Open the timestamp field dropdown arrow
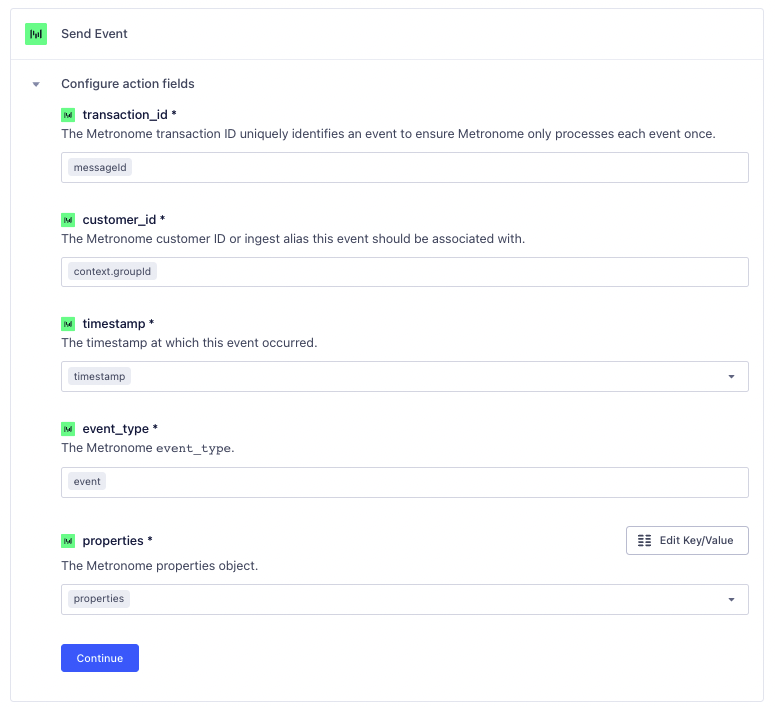 (731, 377)
